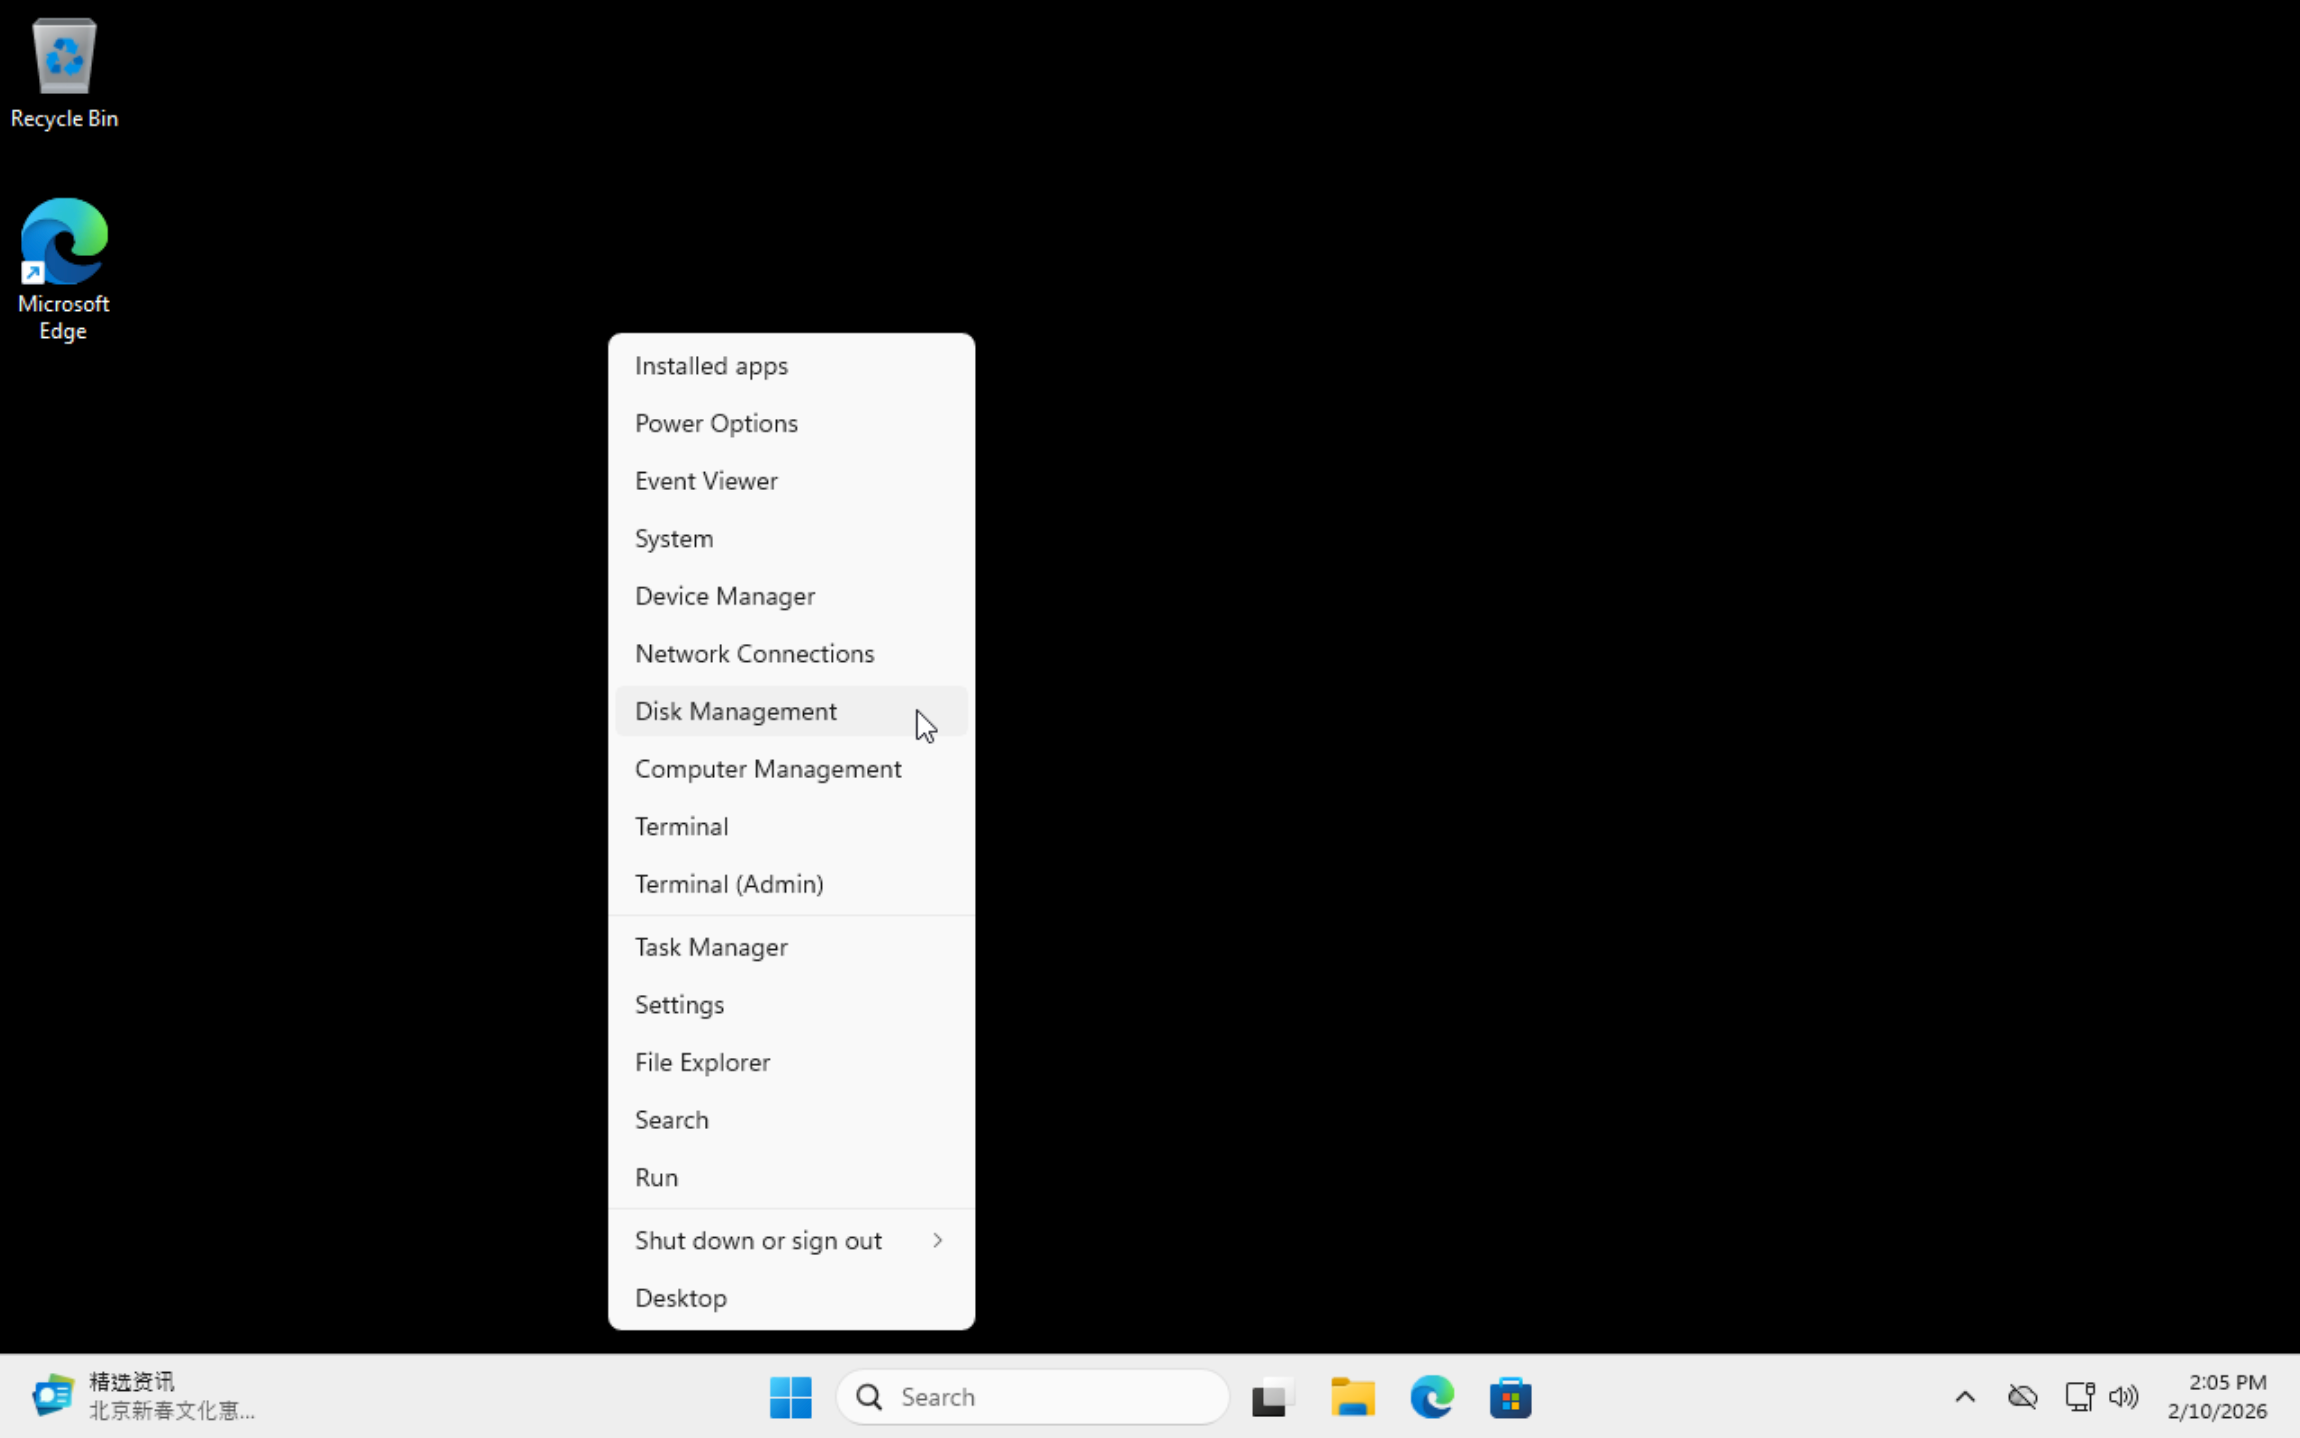Open Device Manager from the menu
The height and width of the screenshot is (1438, 2300).
click(x=724, y=596)
